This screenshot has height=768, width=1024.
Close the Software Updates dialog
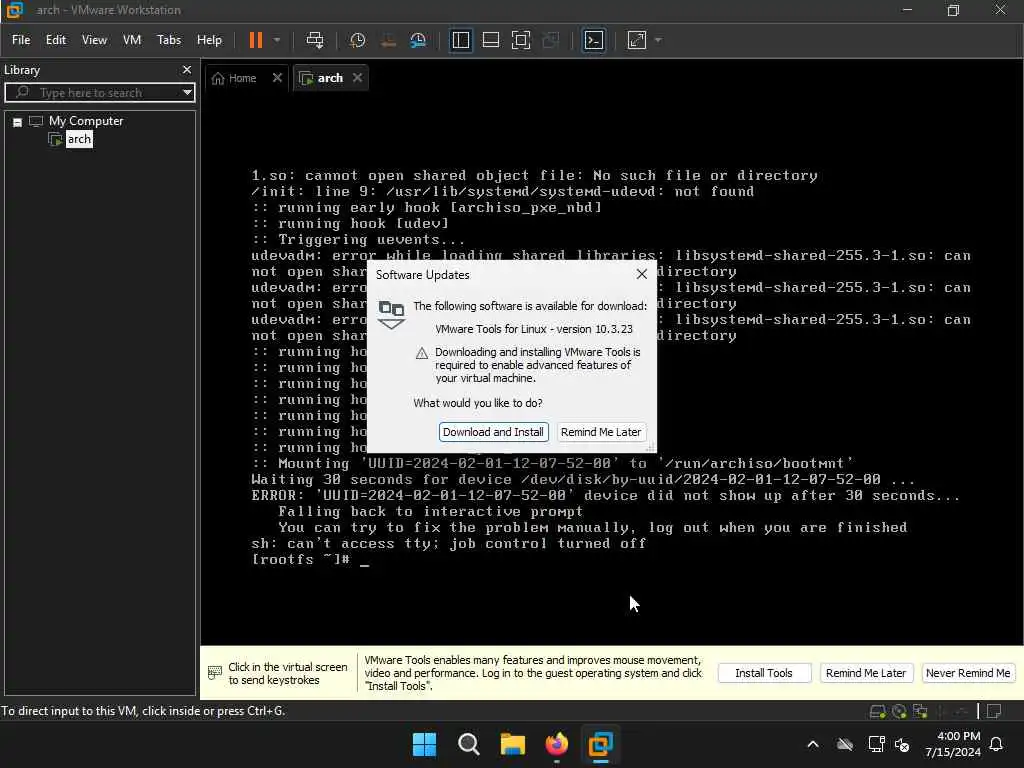tap(642, 274)
